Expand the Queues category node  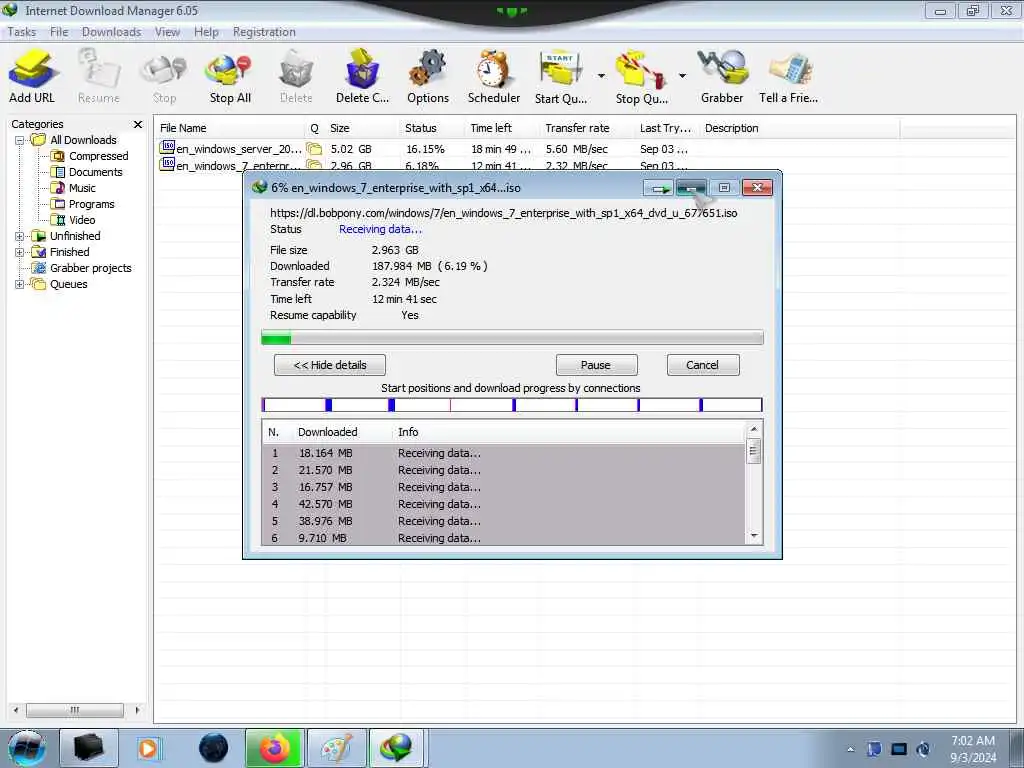[20, 284]
